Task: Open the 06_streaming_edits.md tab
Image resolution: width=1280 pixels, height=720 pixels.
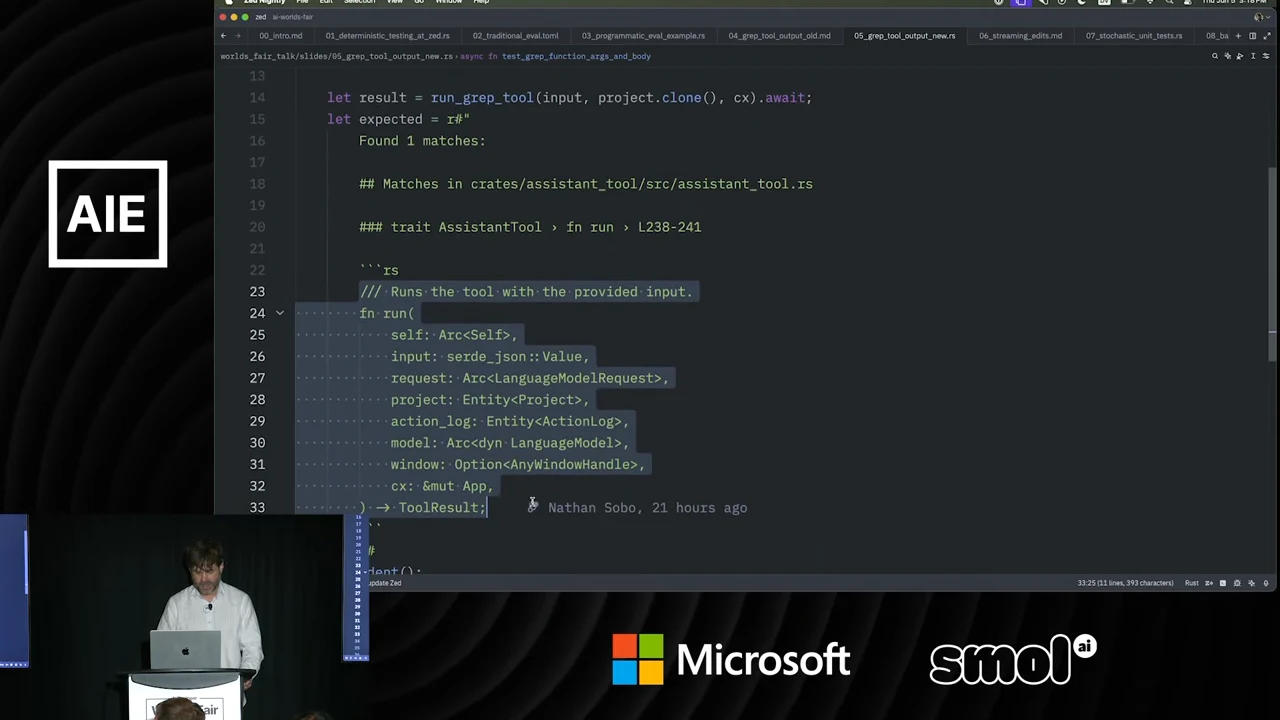Action: [x=1020, y=36]
